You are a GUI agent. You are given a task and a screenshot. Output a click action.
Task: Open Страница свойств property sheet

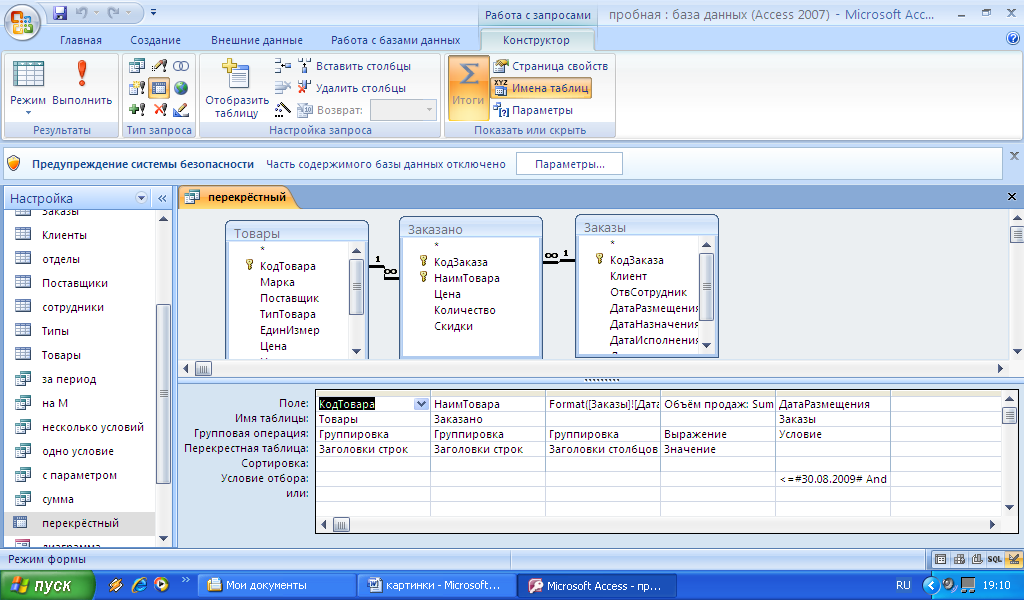click(551, 66)
